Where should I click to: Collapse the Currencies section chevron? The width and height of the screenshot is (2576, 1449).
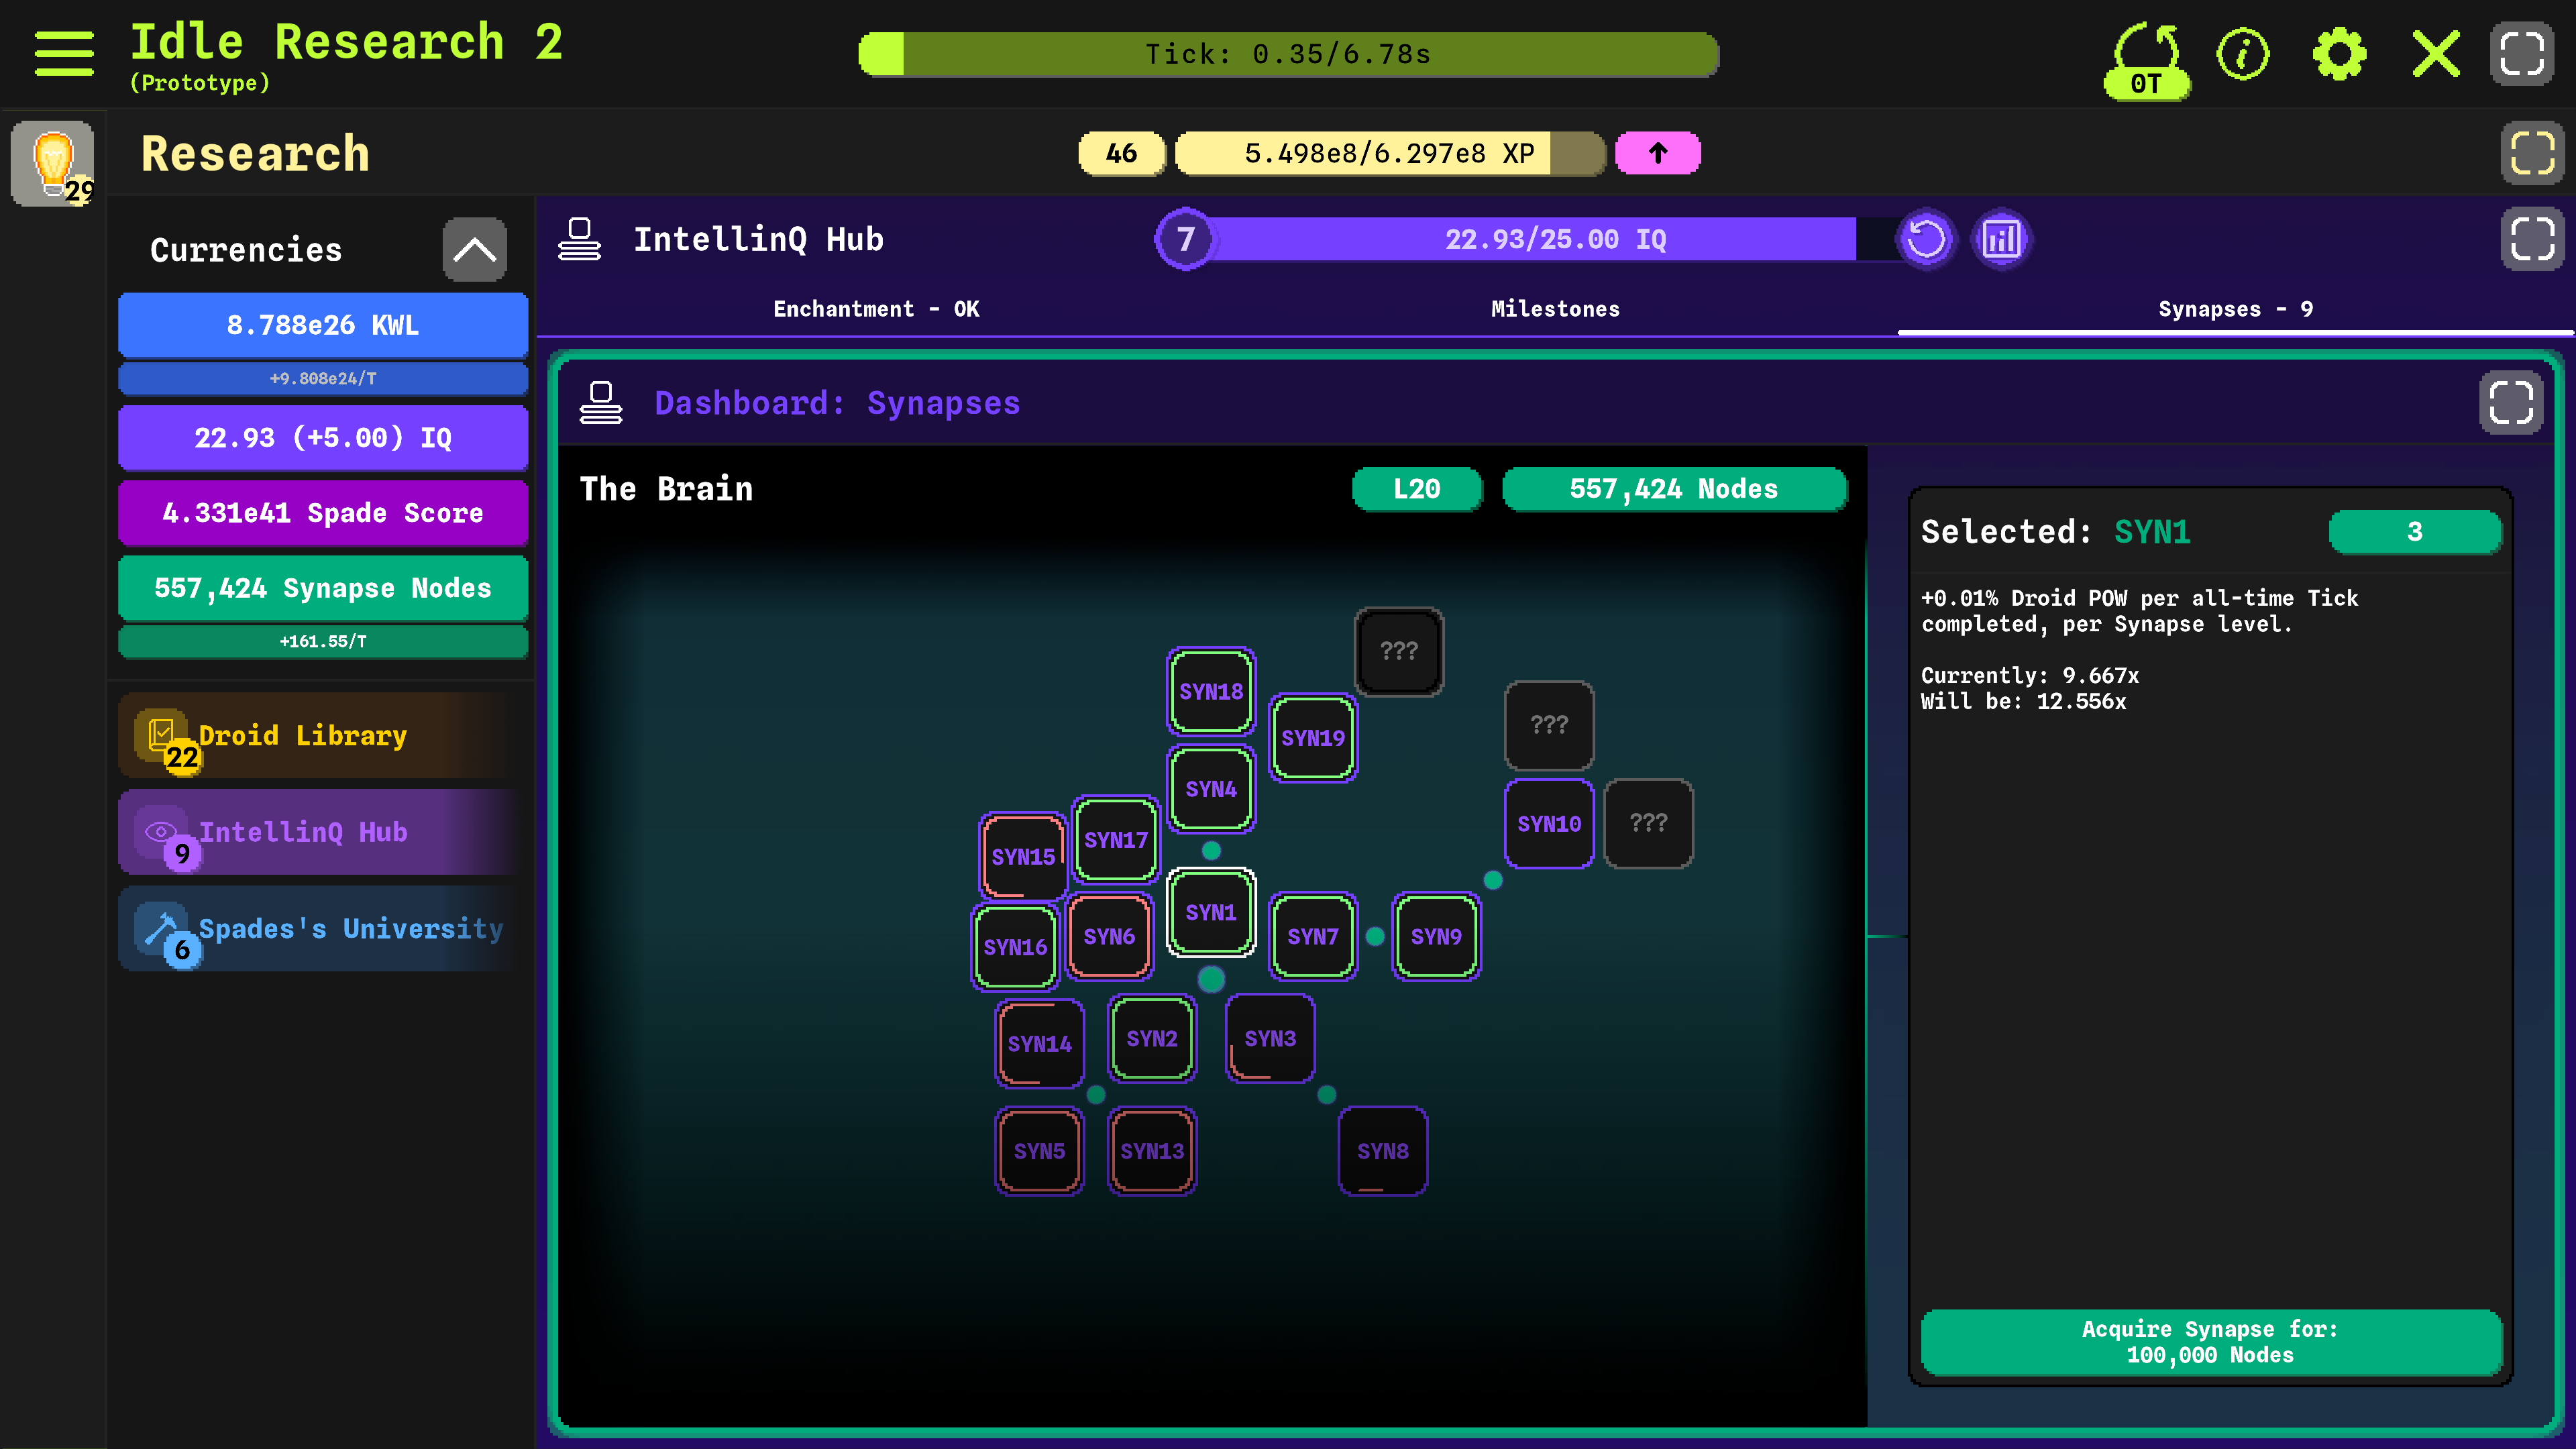pyautogui.click(x=475, y=250)
